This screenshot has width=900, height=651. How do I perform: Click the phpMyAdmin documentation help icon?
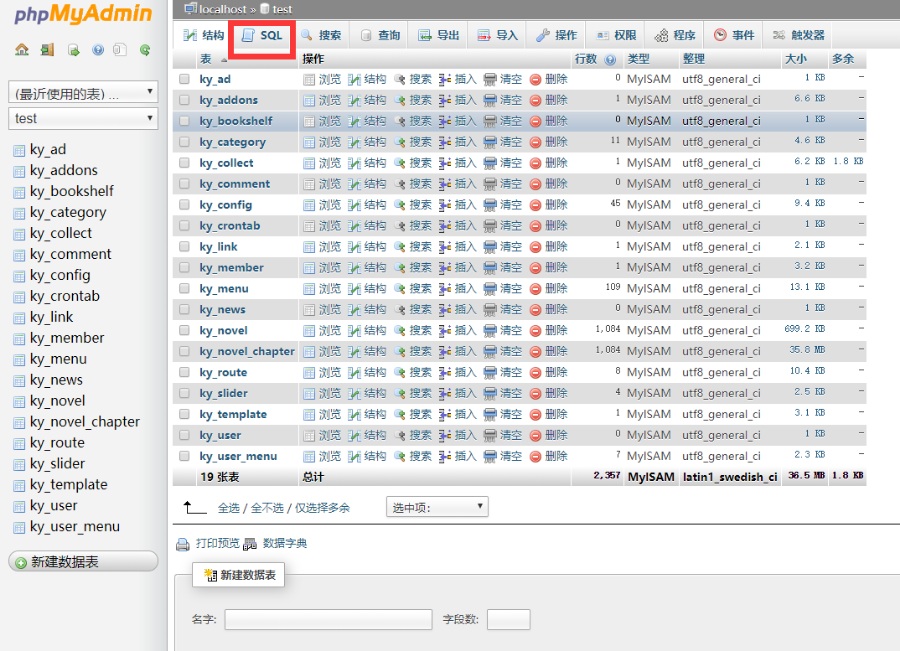click(x=98, y=48)
